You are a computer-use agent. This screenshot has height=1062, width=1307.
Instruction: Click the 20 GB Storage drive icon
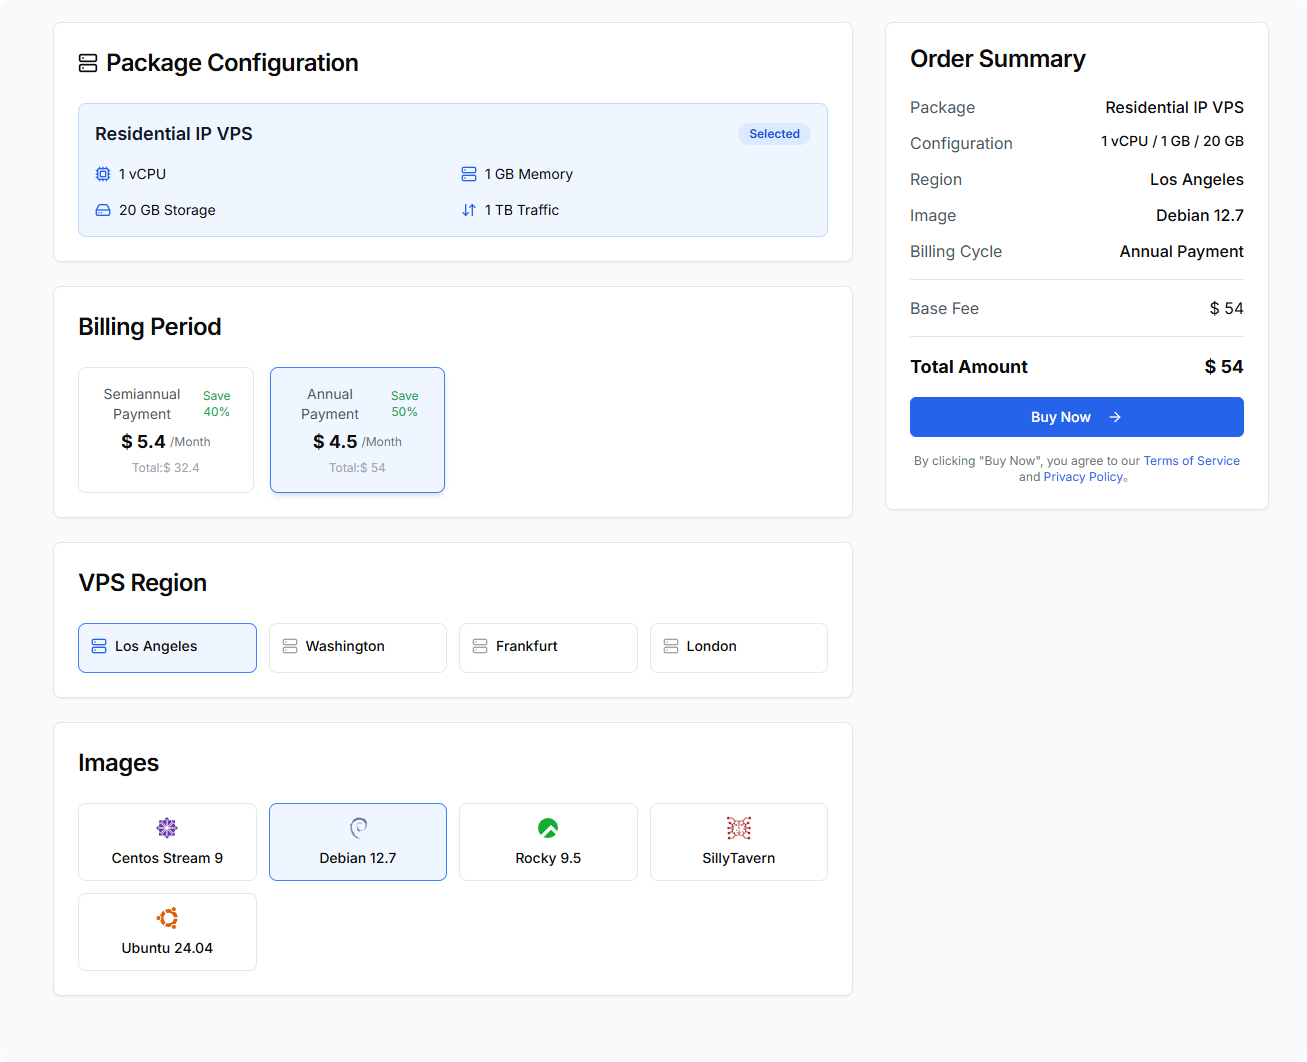coord(103,210)
